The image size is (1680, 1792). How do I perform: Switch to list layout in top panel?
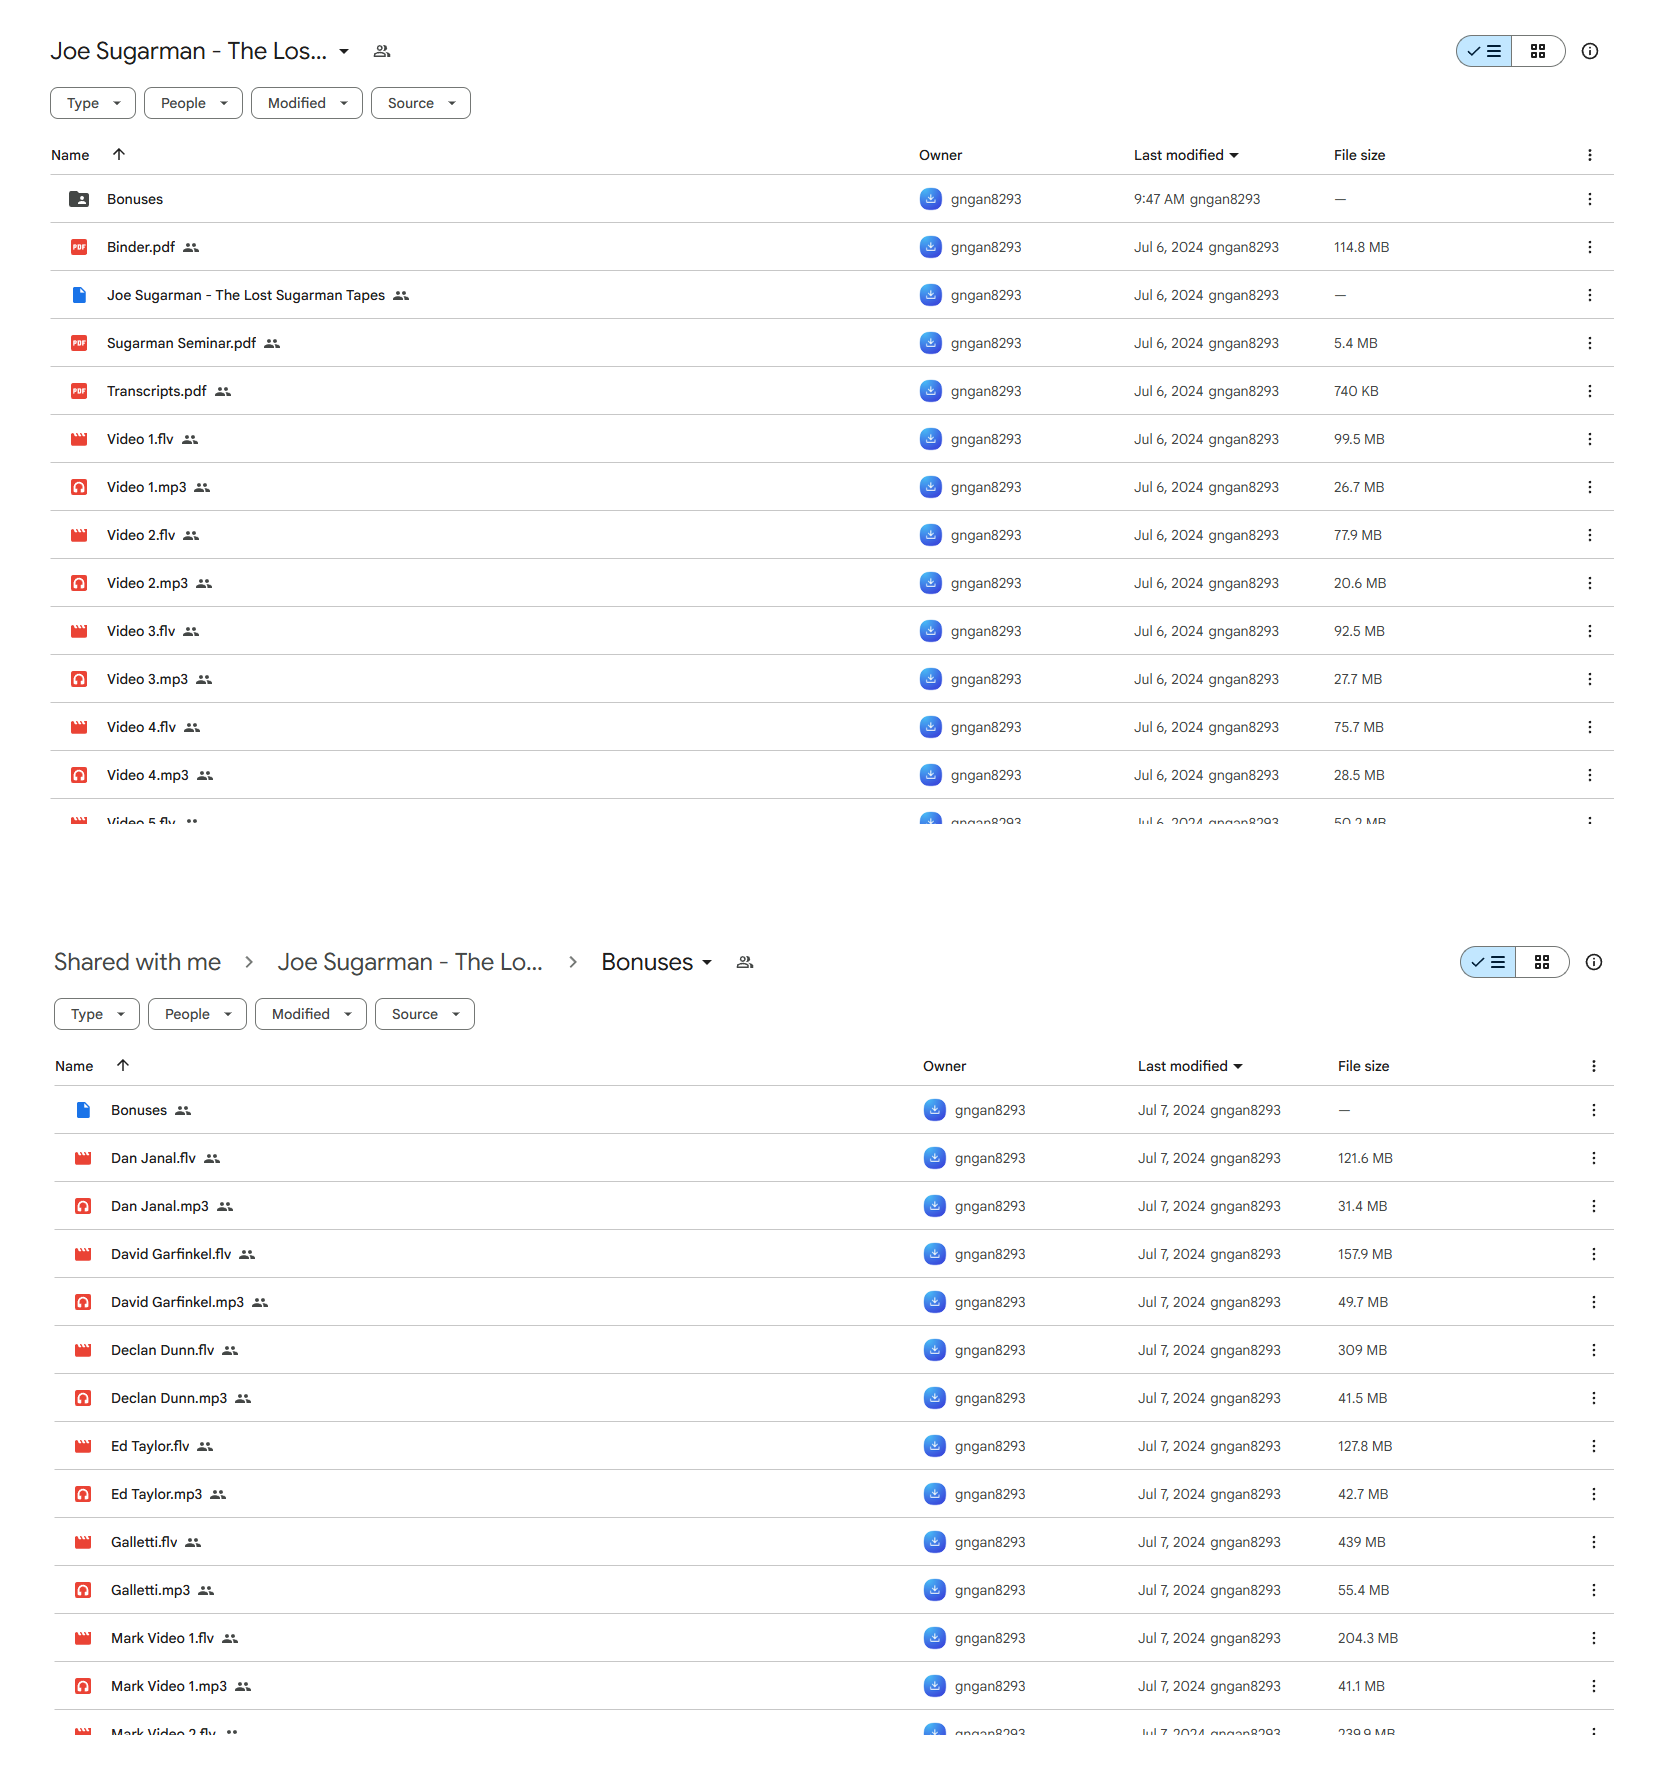coord(1484,51)
